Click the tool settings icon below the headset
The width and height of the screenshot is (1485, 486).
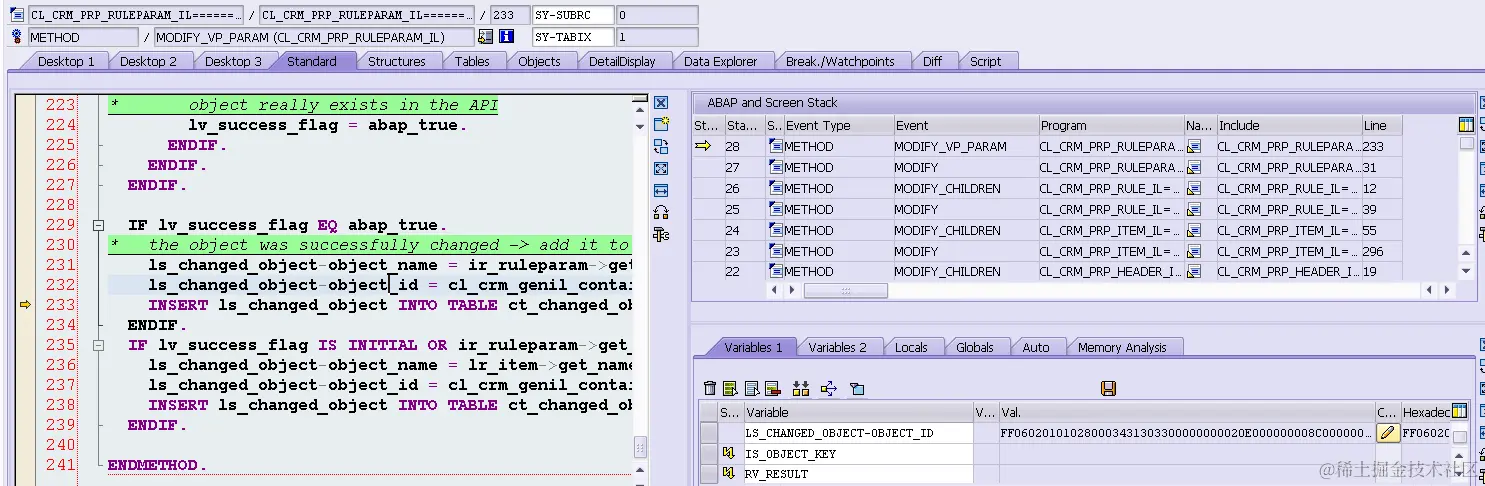[661, 234]
